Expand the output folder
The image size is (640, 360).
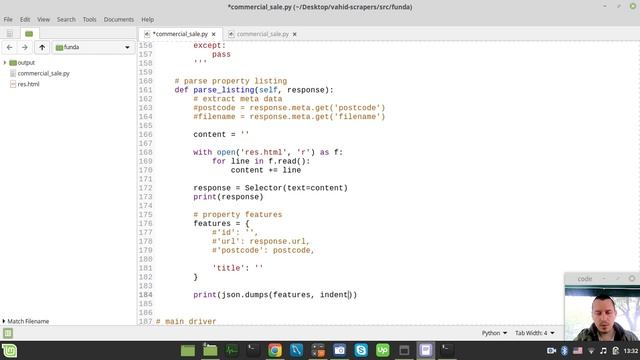(x=4, y=62)
